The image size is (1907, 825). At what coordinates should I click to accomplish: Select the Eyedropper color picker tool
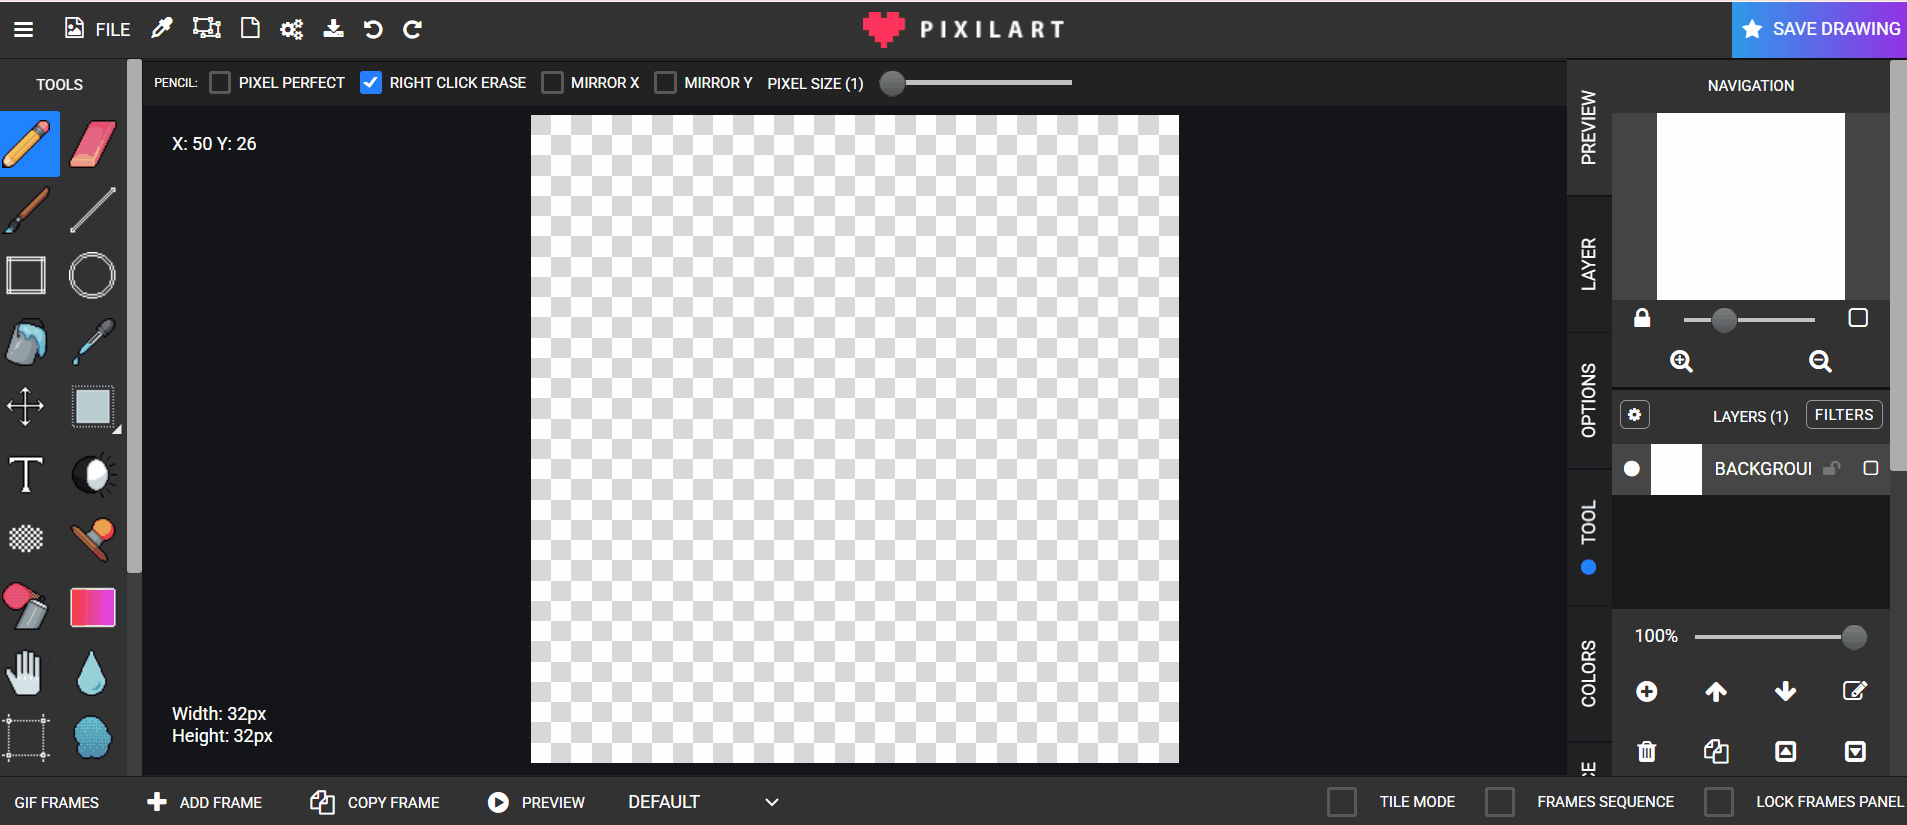tap(93, 342)
